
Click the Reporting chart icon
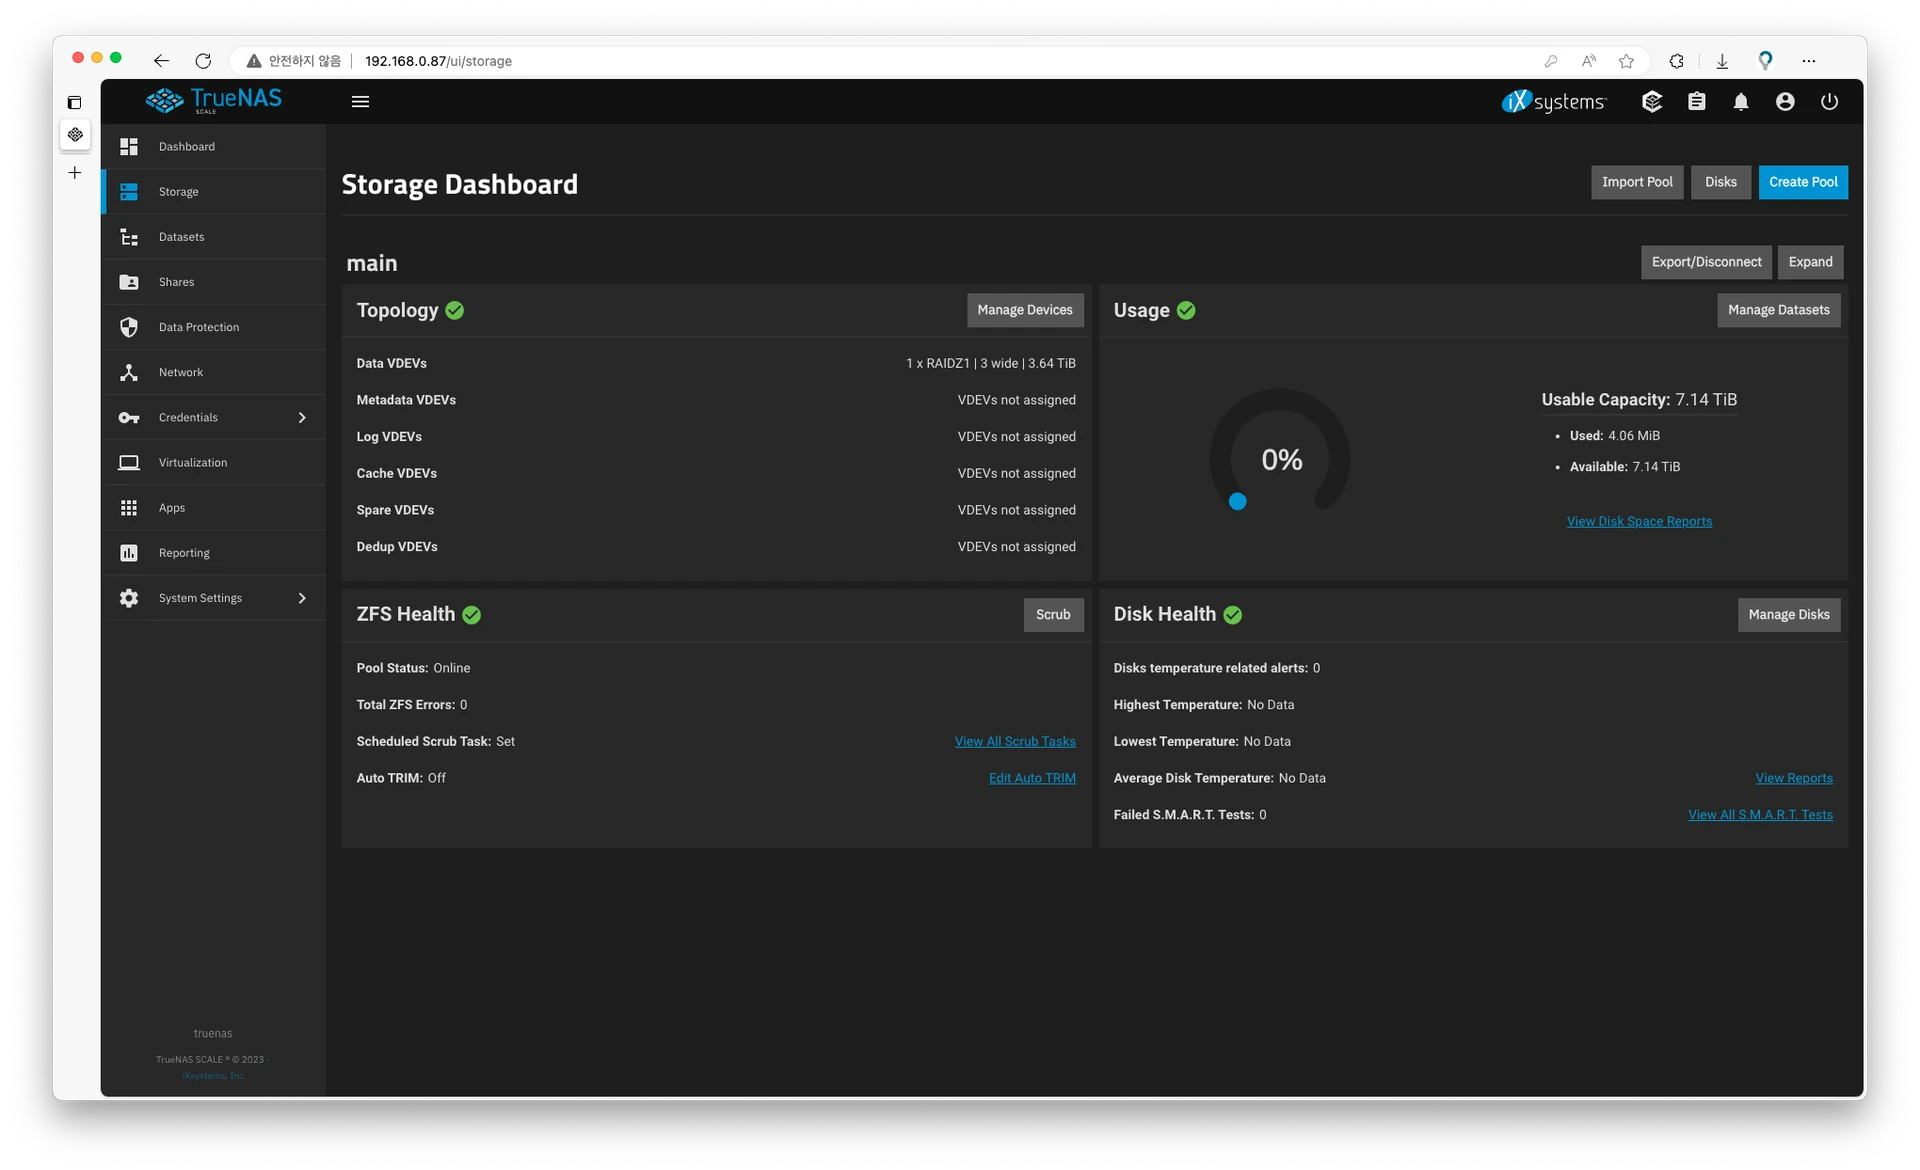pos(129,553)
